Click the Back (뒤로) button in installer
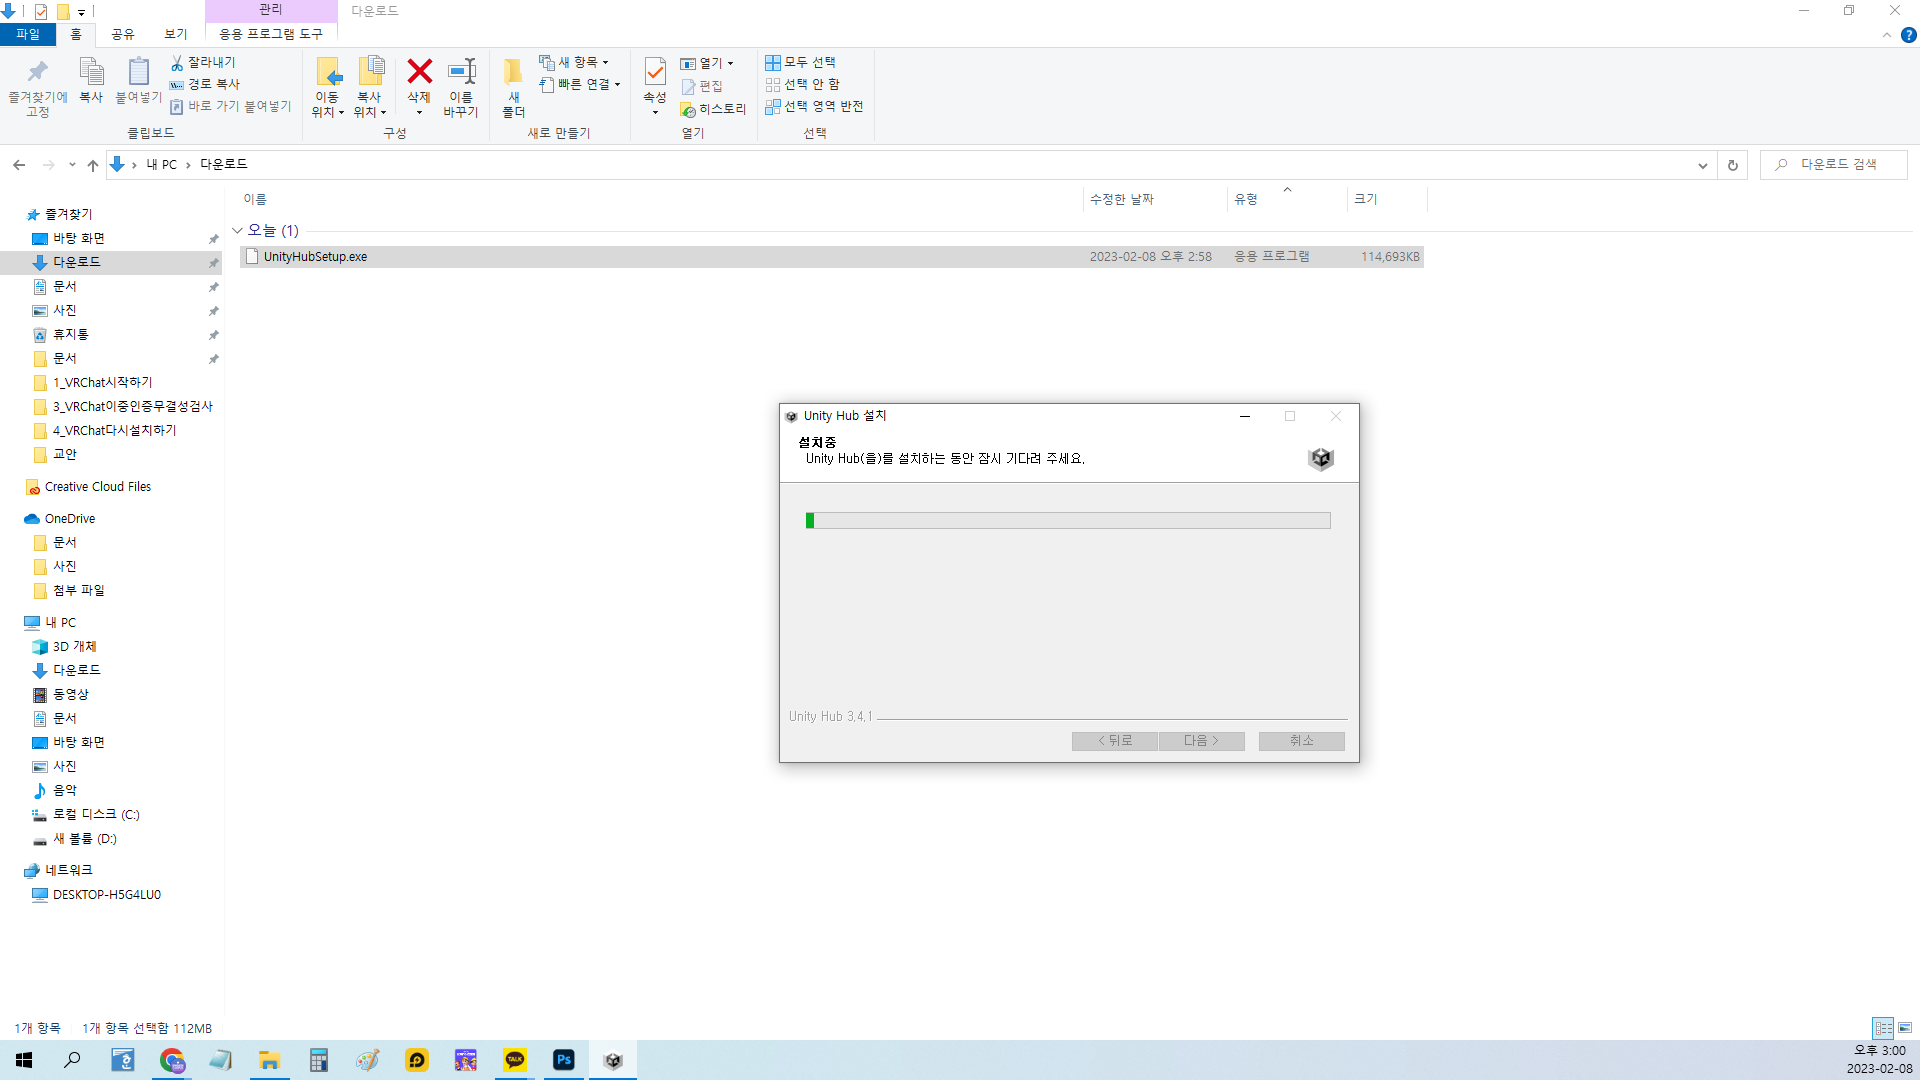The height and width of the screenshot is (1080, 1920). coord(1115,741)
